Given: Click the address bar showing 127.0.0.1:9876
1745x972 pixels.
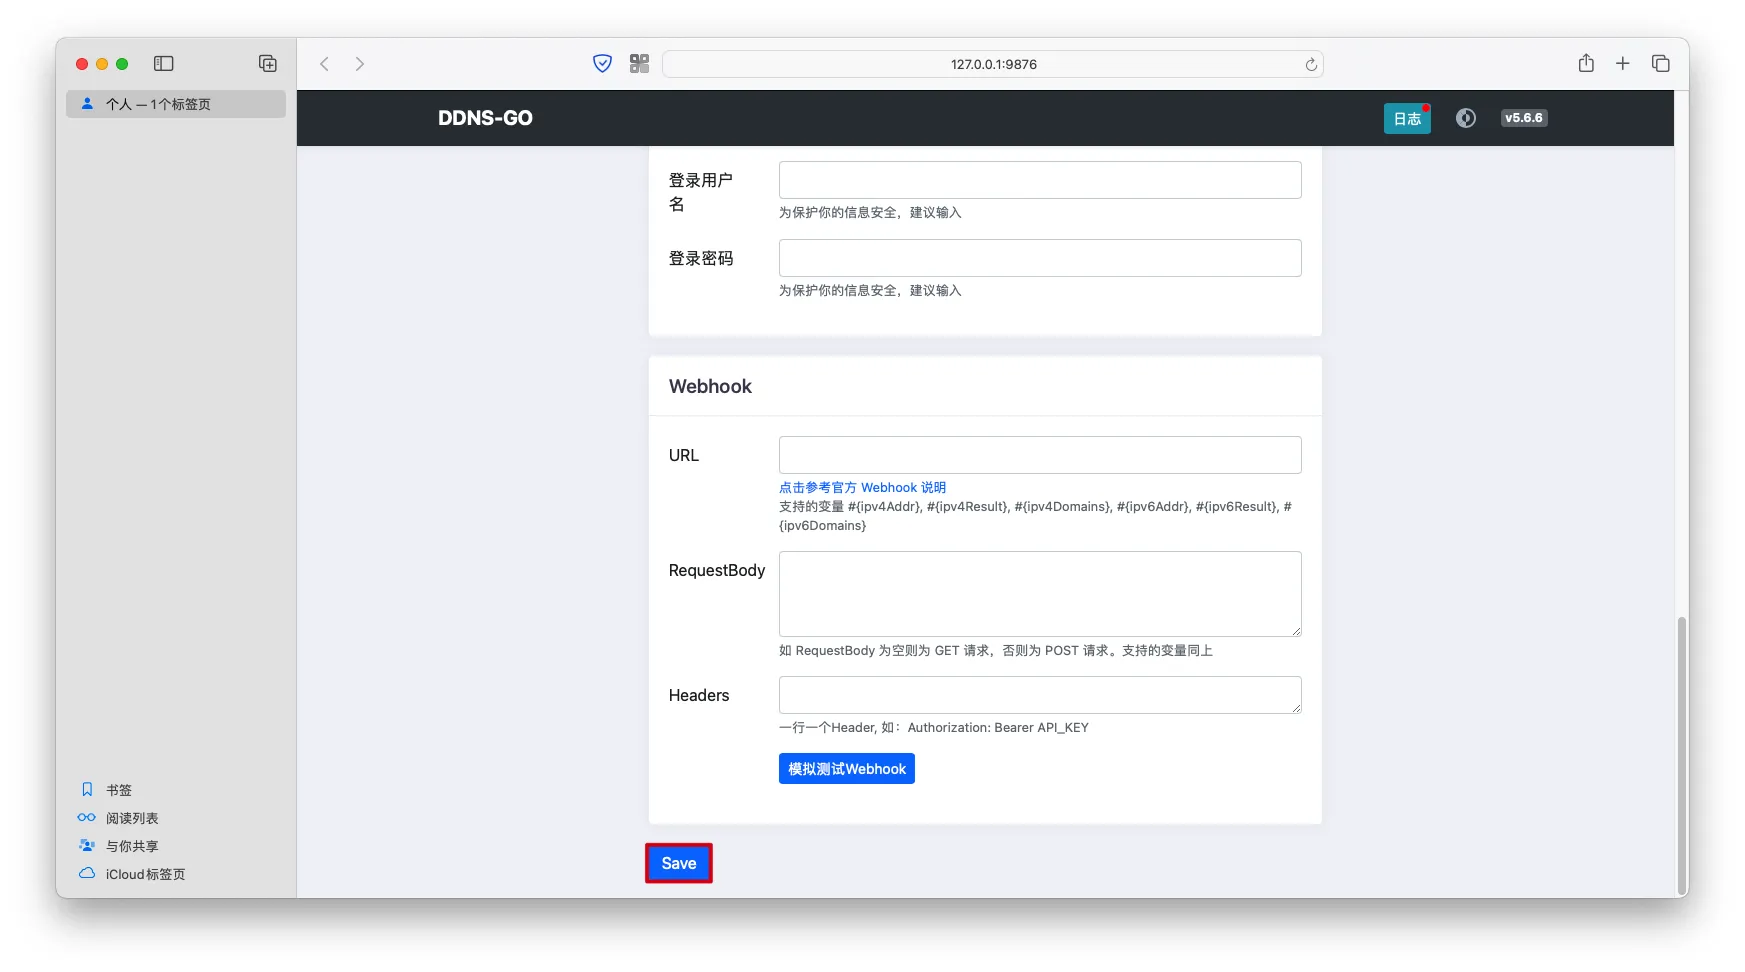Looking at the screenshot, I should 993,64.
